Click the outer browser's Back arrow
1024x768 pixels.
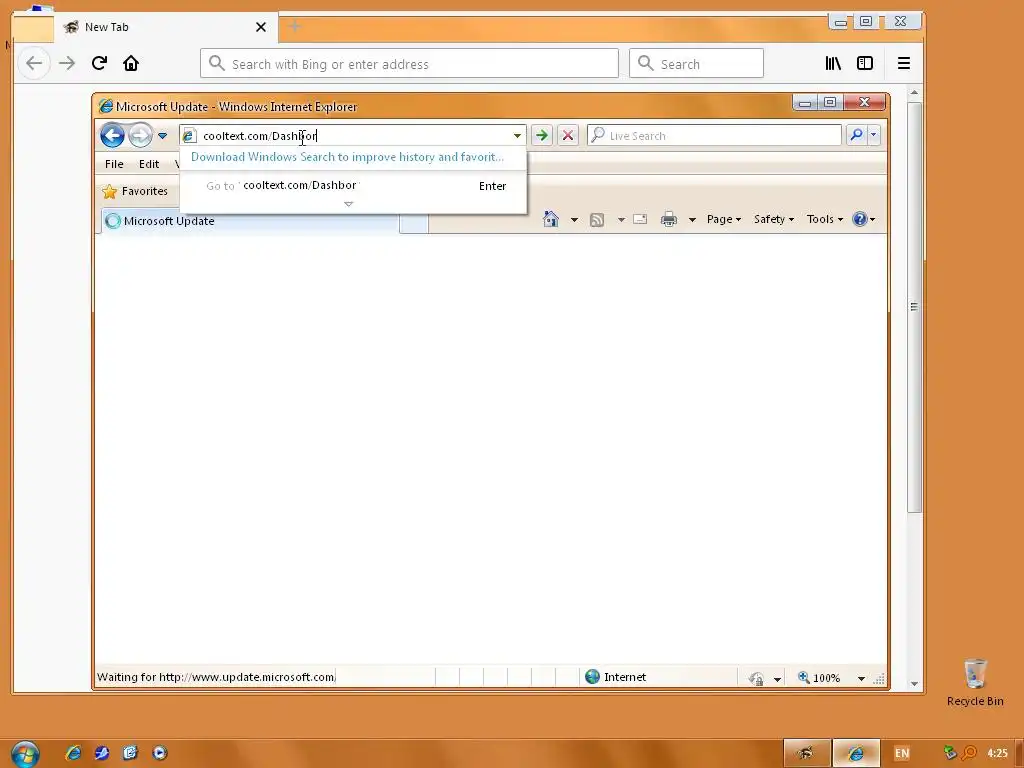pyautogui.click(x=34, y=63)
